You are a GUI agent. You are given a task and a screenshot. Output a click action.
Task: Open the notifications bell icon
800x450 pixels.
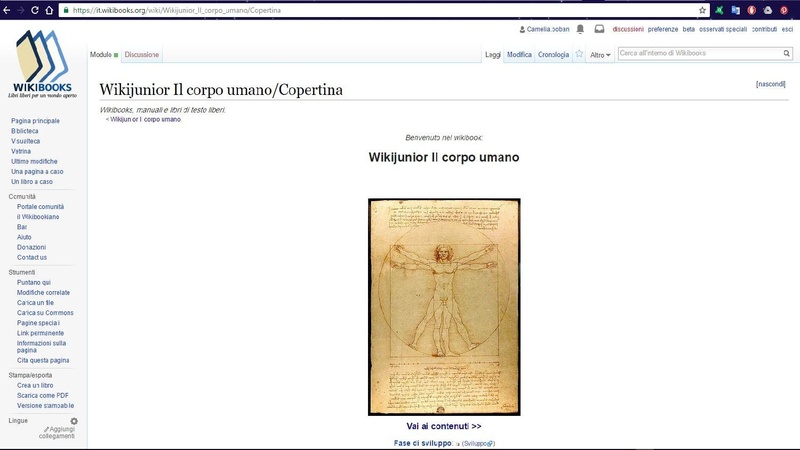[x=580, y=29]
